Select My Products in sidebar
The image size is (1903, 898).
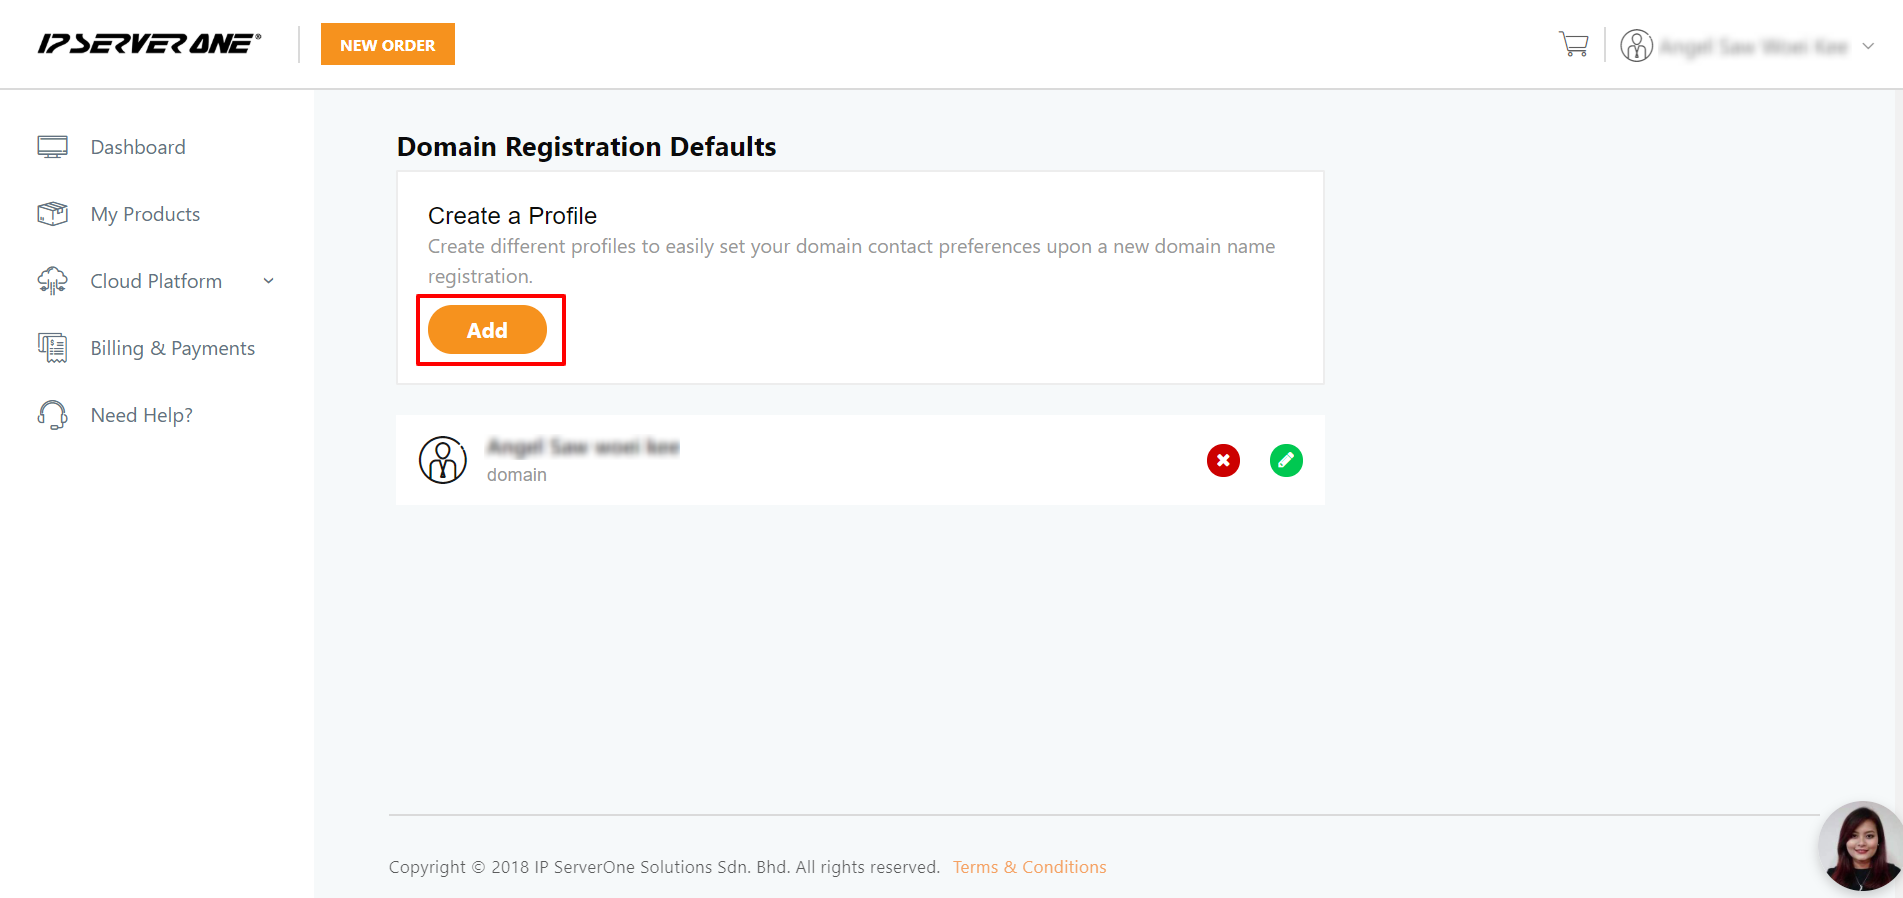145,214
